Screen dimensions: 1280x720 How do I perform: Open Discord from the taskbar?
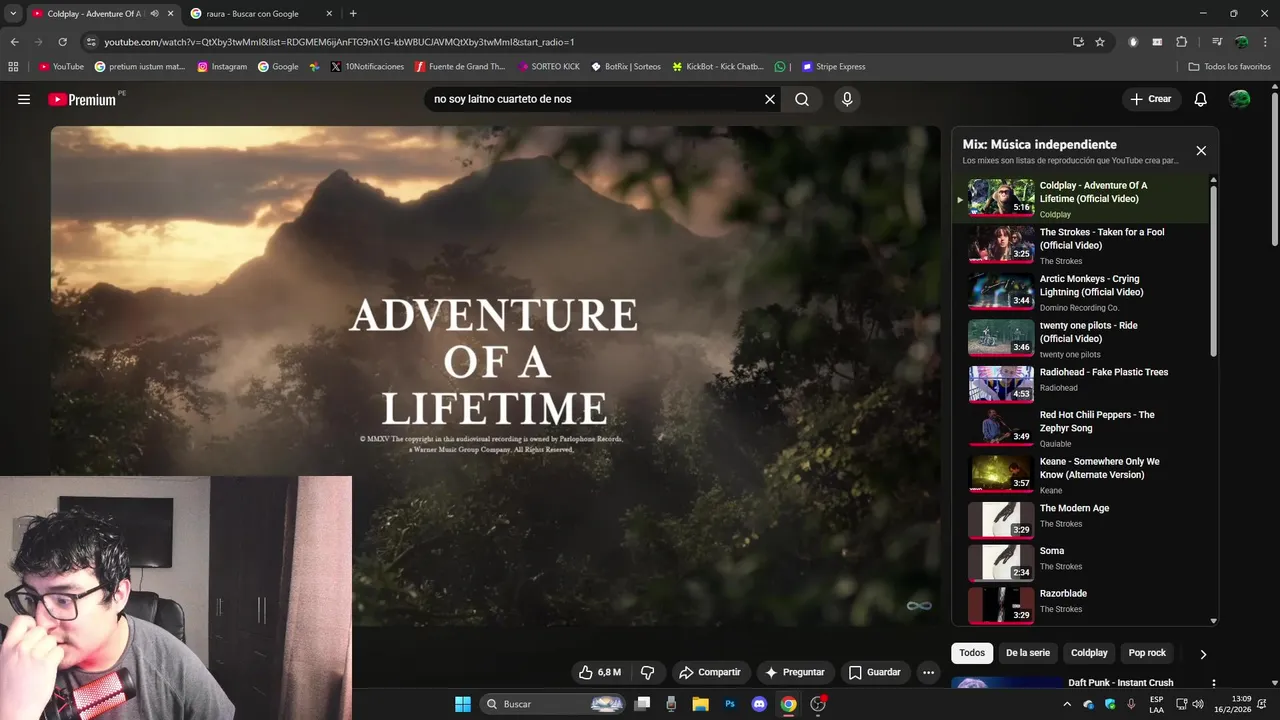[x=759, y=704]
